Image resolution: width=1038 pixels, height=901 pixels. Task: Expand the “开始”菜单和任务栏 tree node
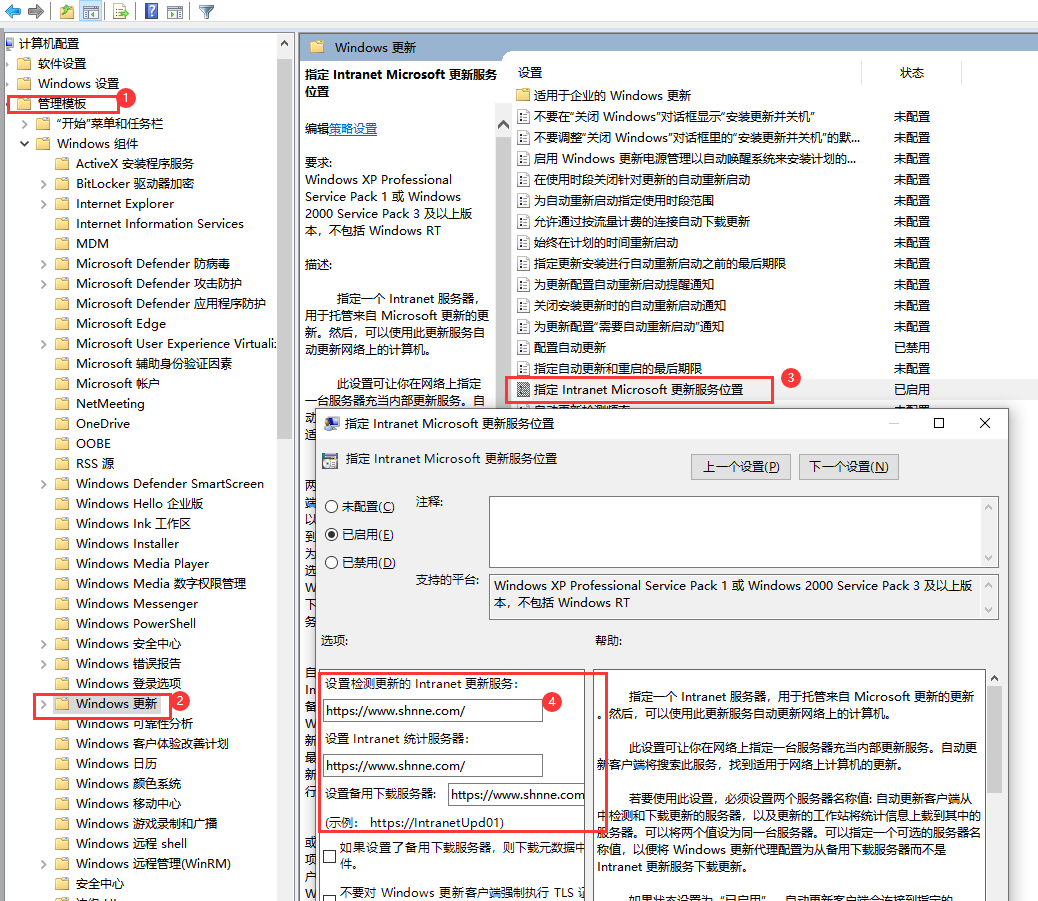(24, 124)
